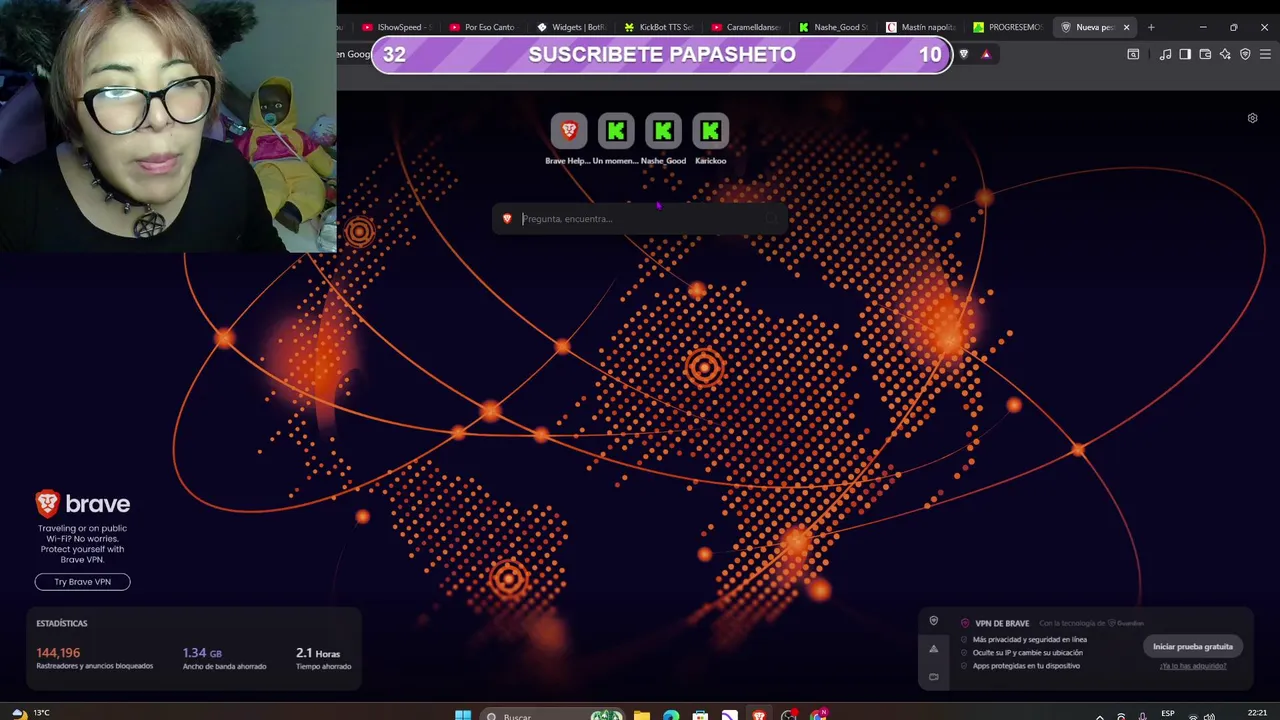The image size is (1280, 720).
Task: Open Leo AI sparkle icon
Action: point(1225,54)
